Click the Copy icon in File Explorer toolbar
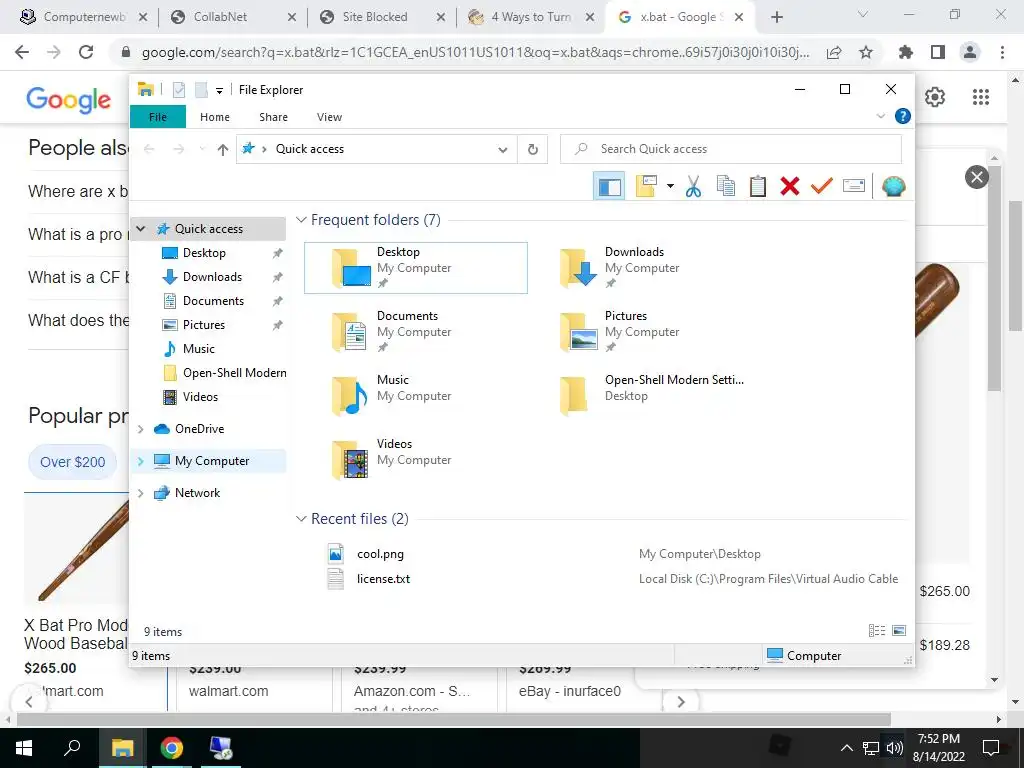1024x768 pixels. click(x=726, y=187)
